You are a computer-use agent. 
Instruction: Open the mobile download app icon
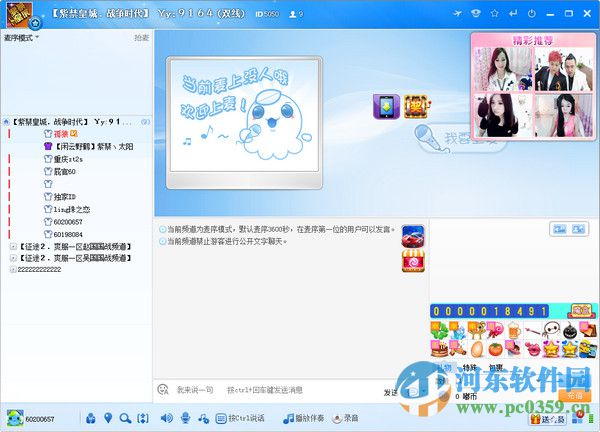(386, 106)
